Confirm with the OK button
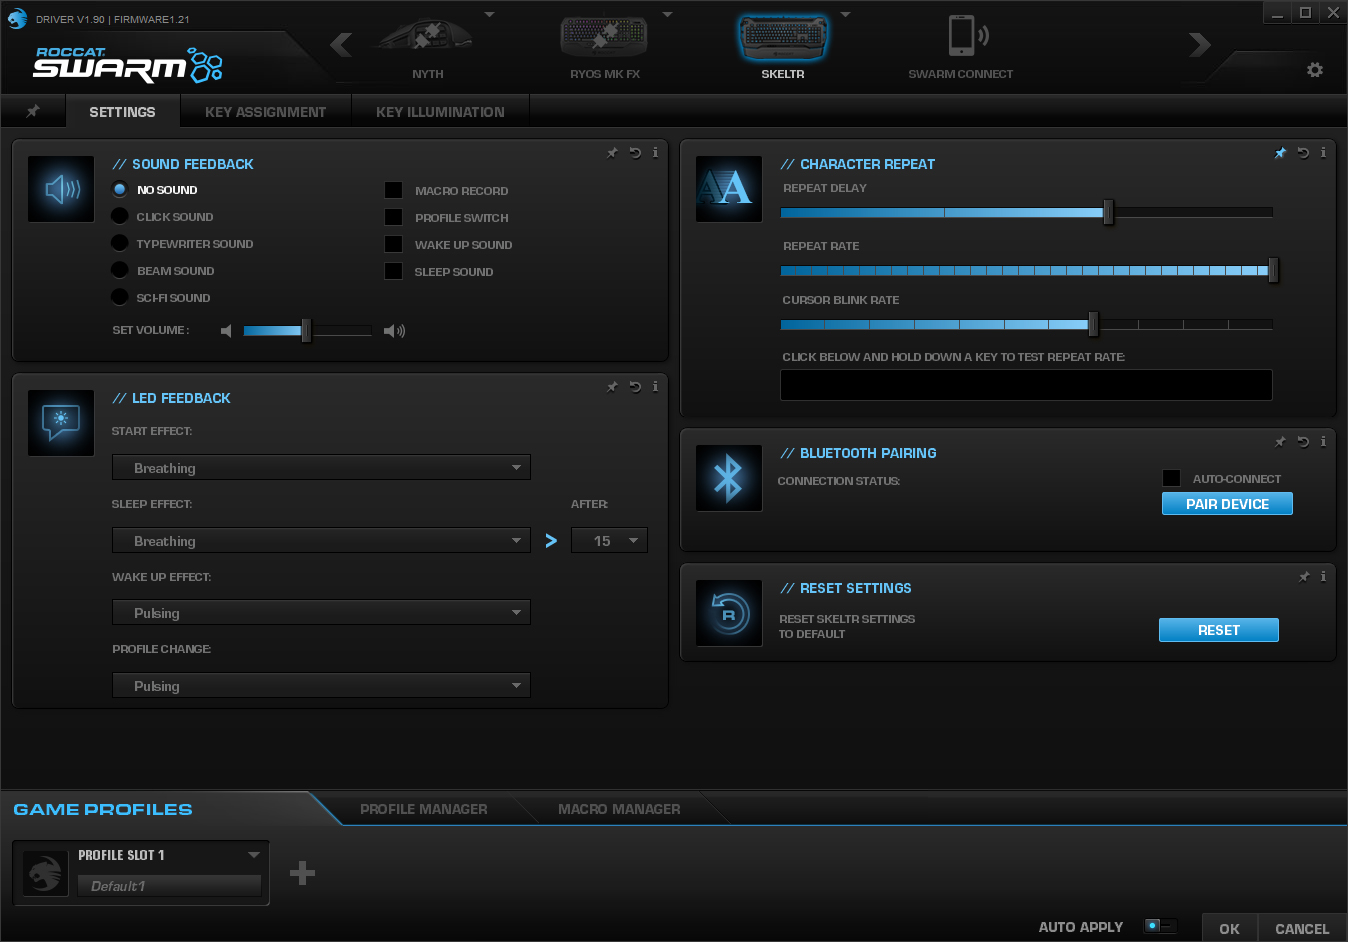This screenshot has height=942, width=1348. 1229,928
